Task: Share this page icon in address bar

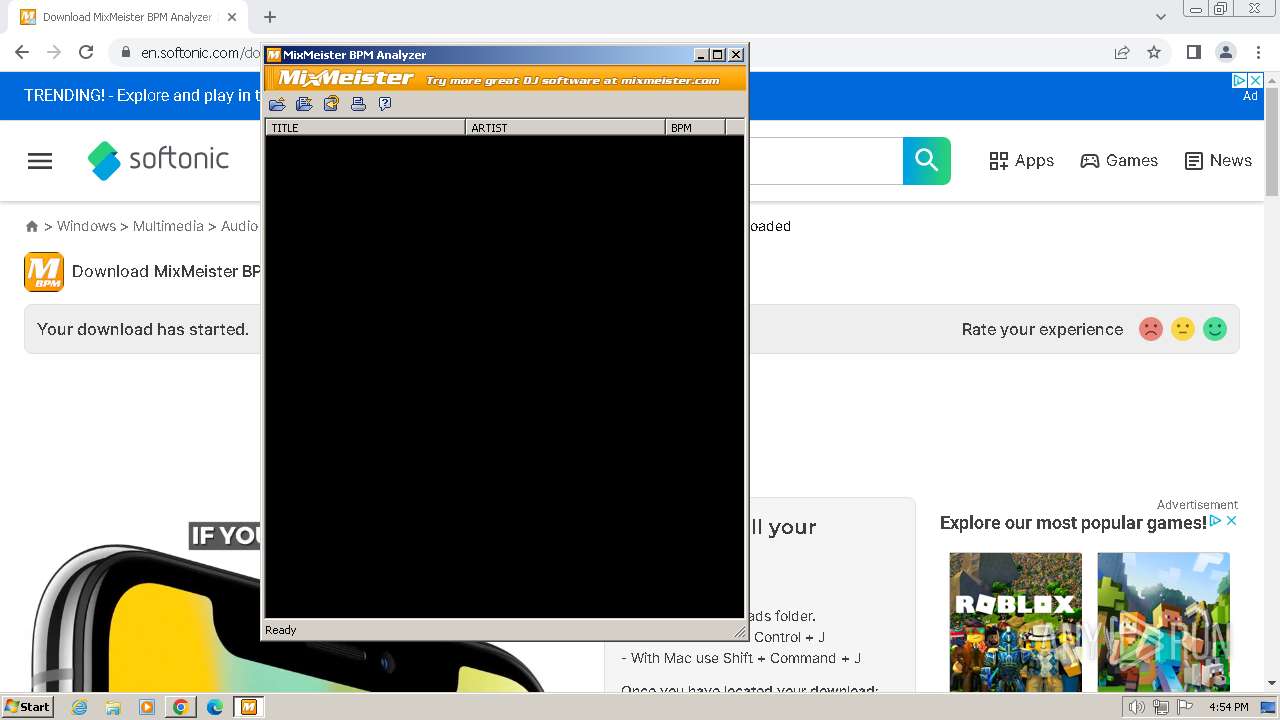Action: (1122, 52)
